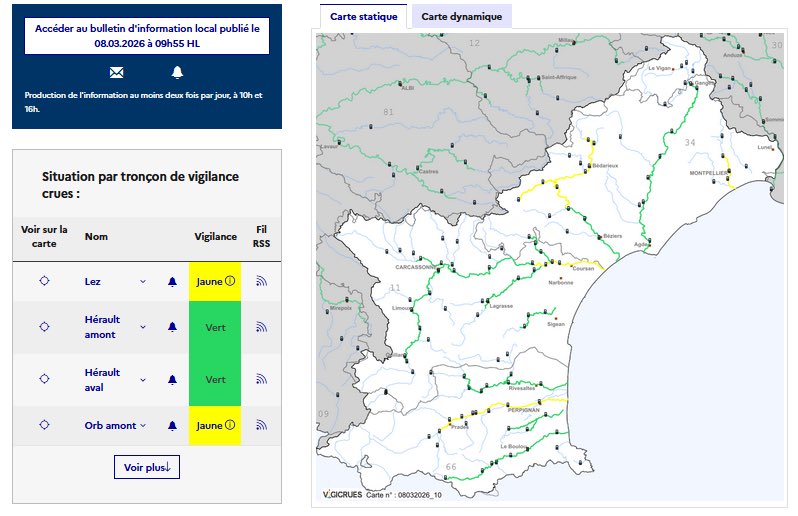Click the Voir sur la carte column header
This screenshot has width=798, height=516.
[x=44, y=237]
